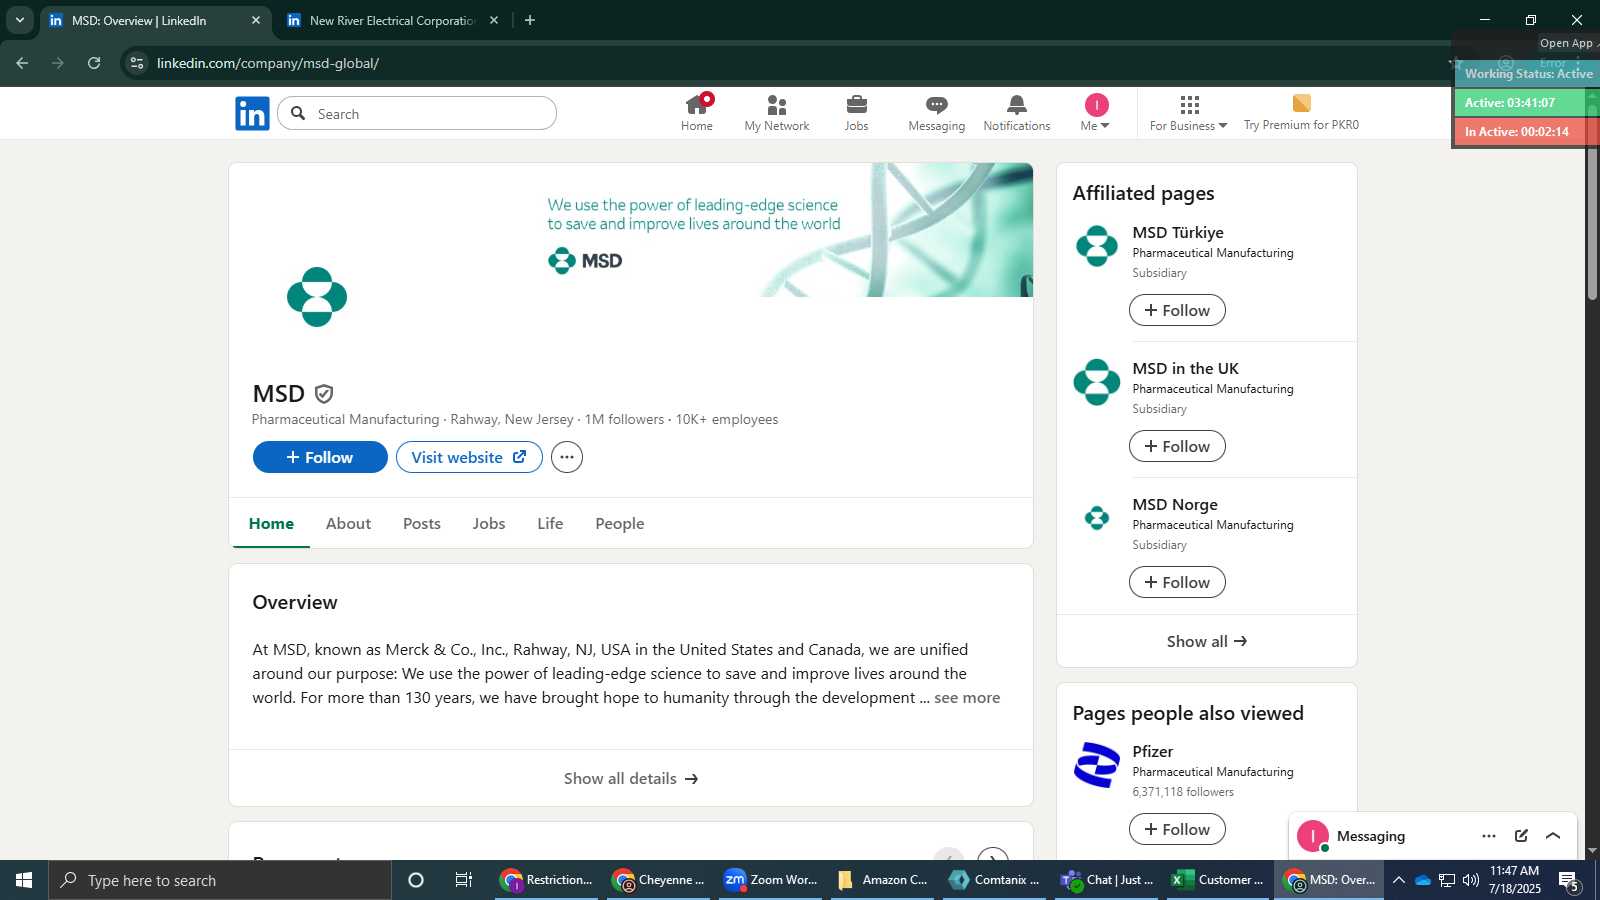
Task: Show all details of overview
Action: pyautogui.click(x=631, y=778)
